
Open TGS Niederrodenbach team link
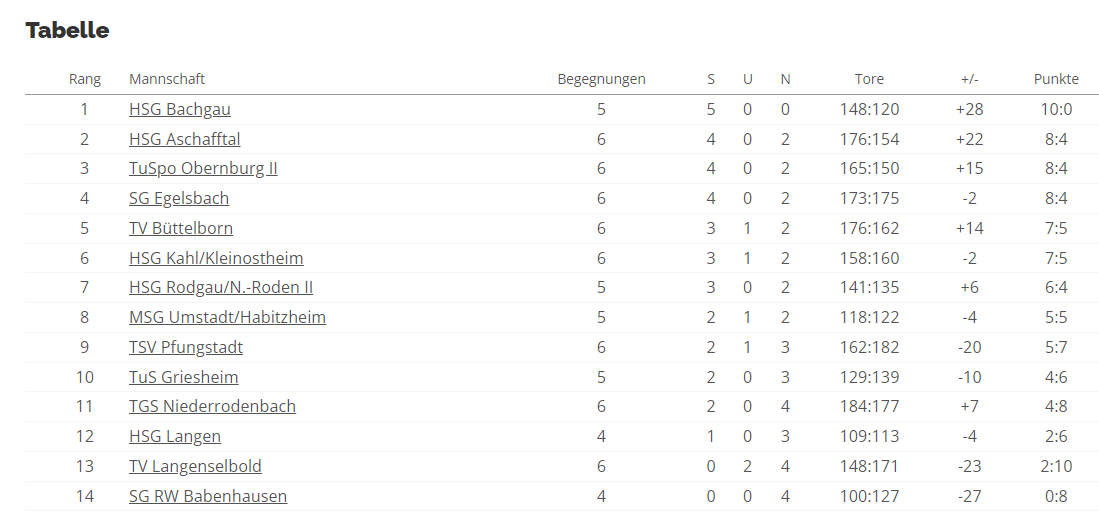pos(212,406)
